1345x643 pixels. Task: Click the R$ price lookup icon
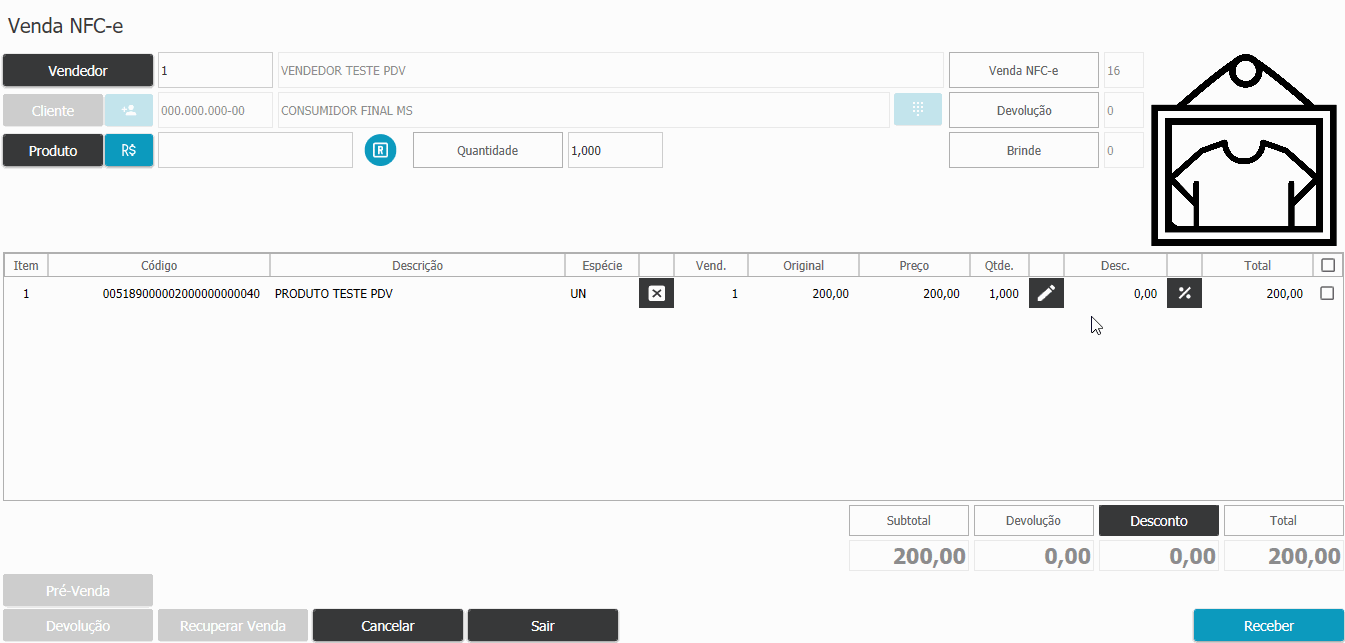click(129, 150)
